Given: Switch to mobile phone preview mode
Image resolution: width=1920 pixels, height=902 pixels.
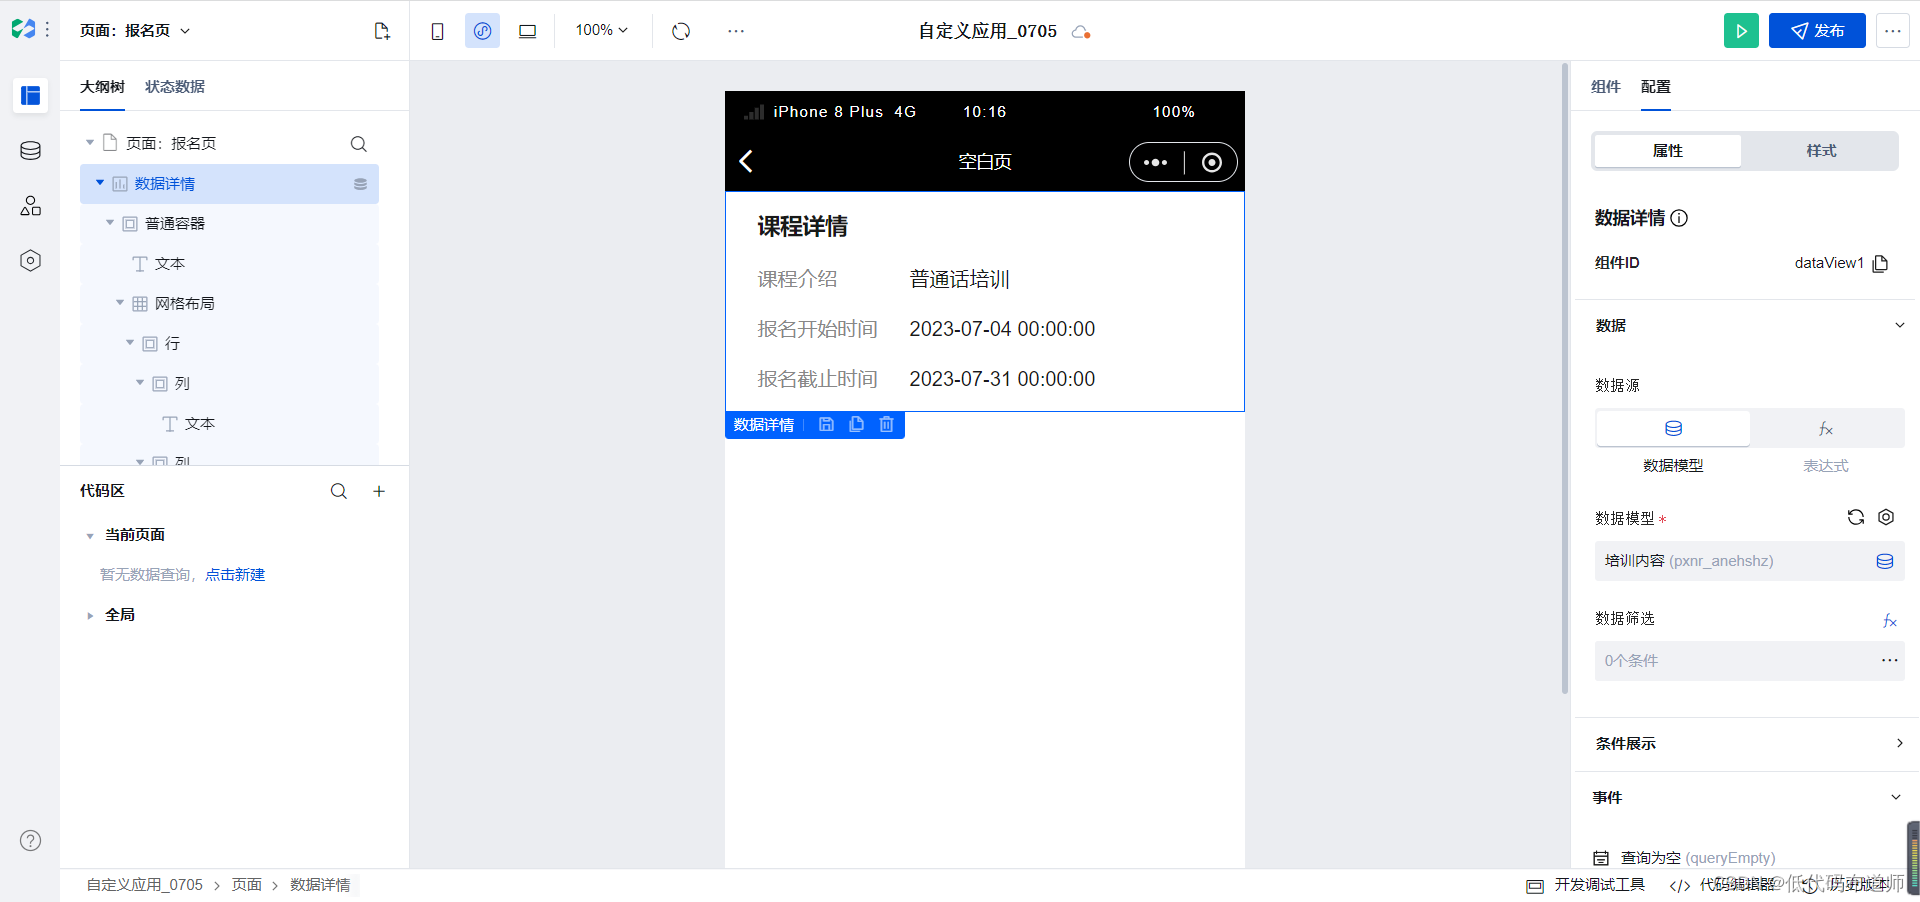Looking at the screenshot, I should pyautogui.click(x=437, y=31).
